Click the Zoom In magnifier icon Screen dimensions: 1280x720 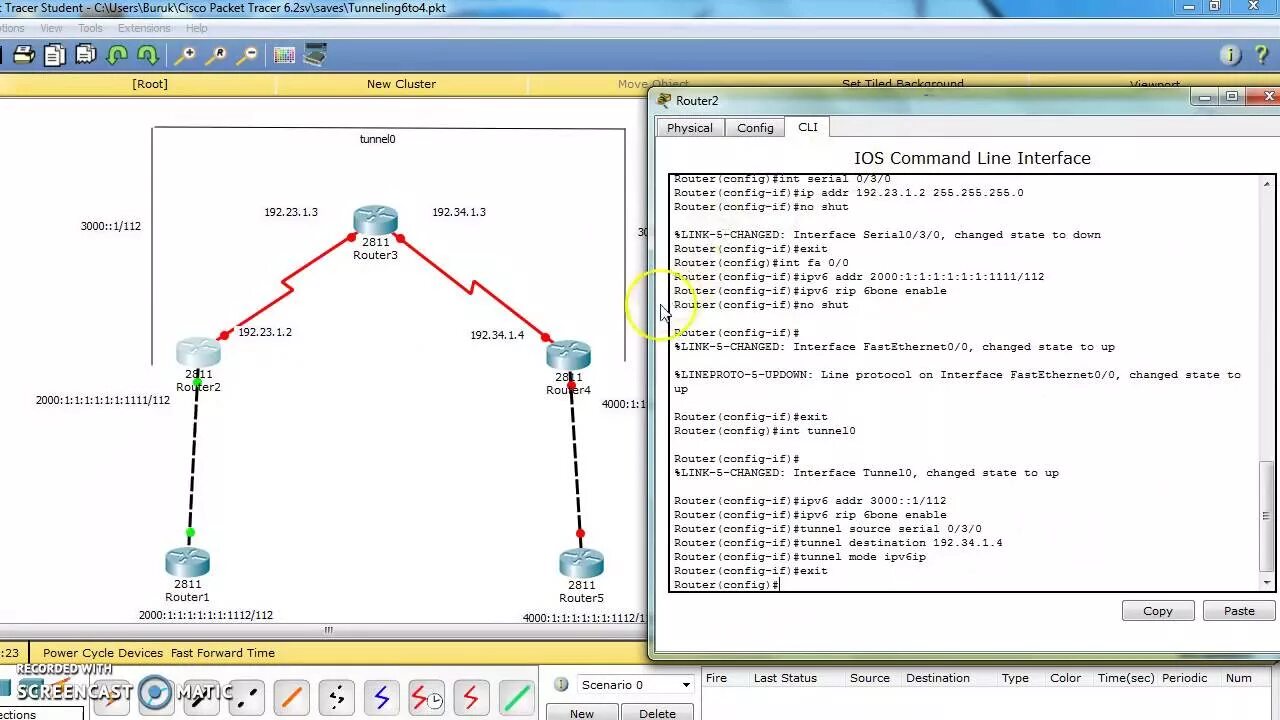click(185, 55)
